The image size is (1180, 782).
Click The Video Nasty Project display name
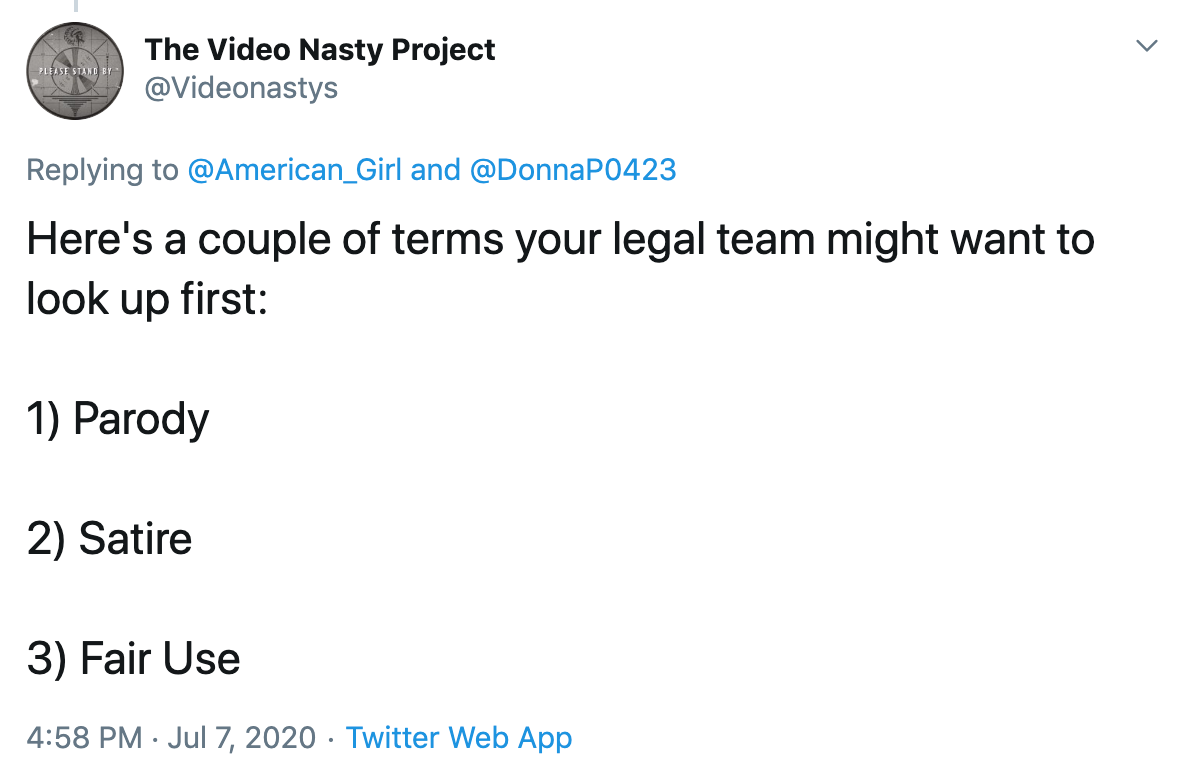pos(320,50)
